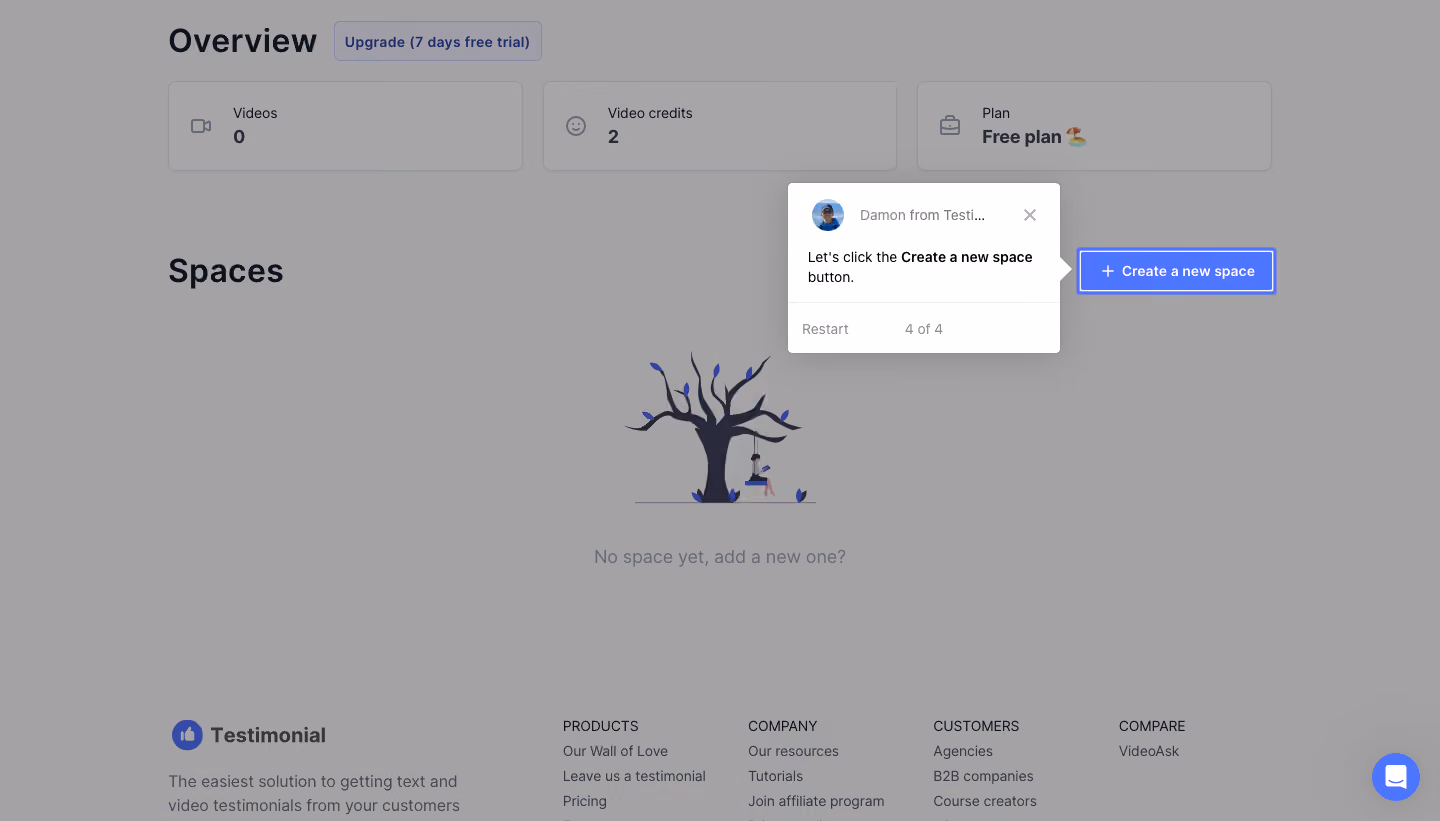1440x821 pixels.
Task: Go to the Pricing footer link
Action: (585, 801)
